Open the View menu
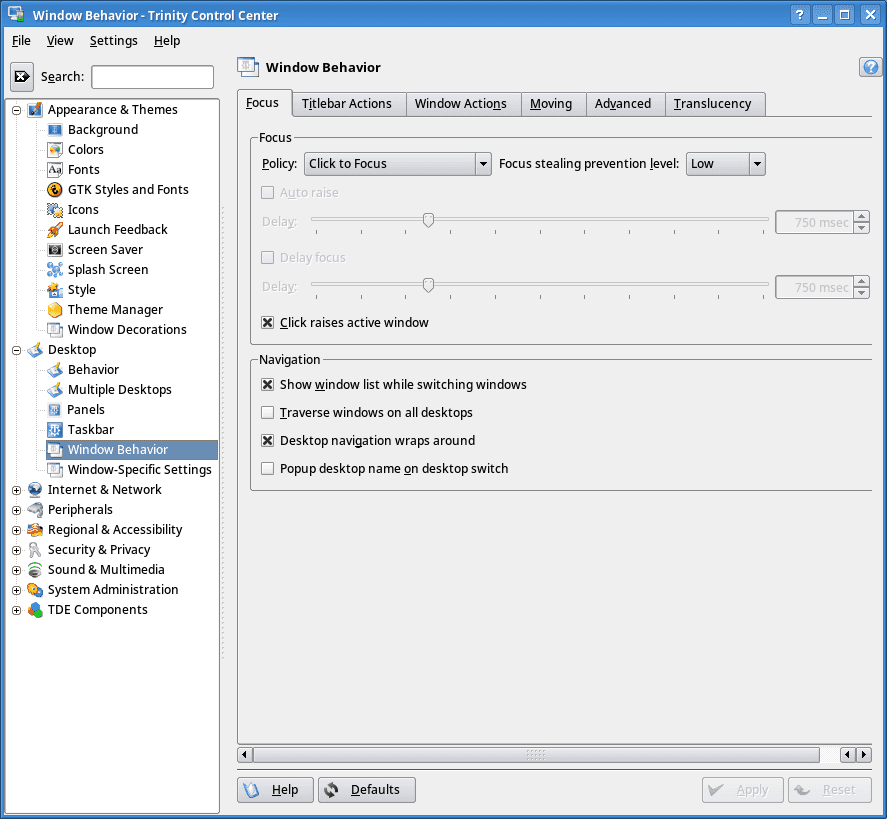This screenshot has width=887, height=819. point(60,41)
